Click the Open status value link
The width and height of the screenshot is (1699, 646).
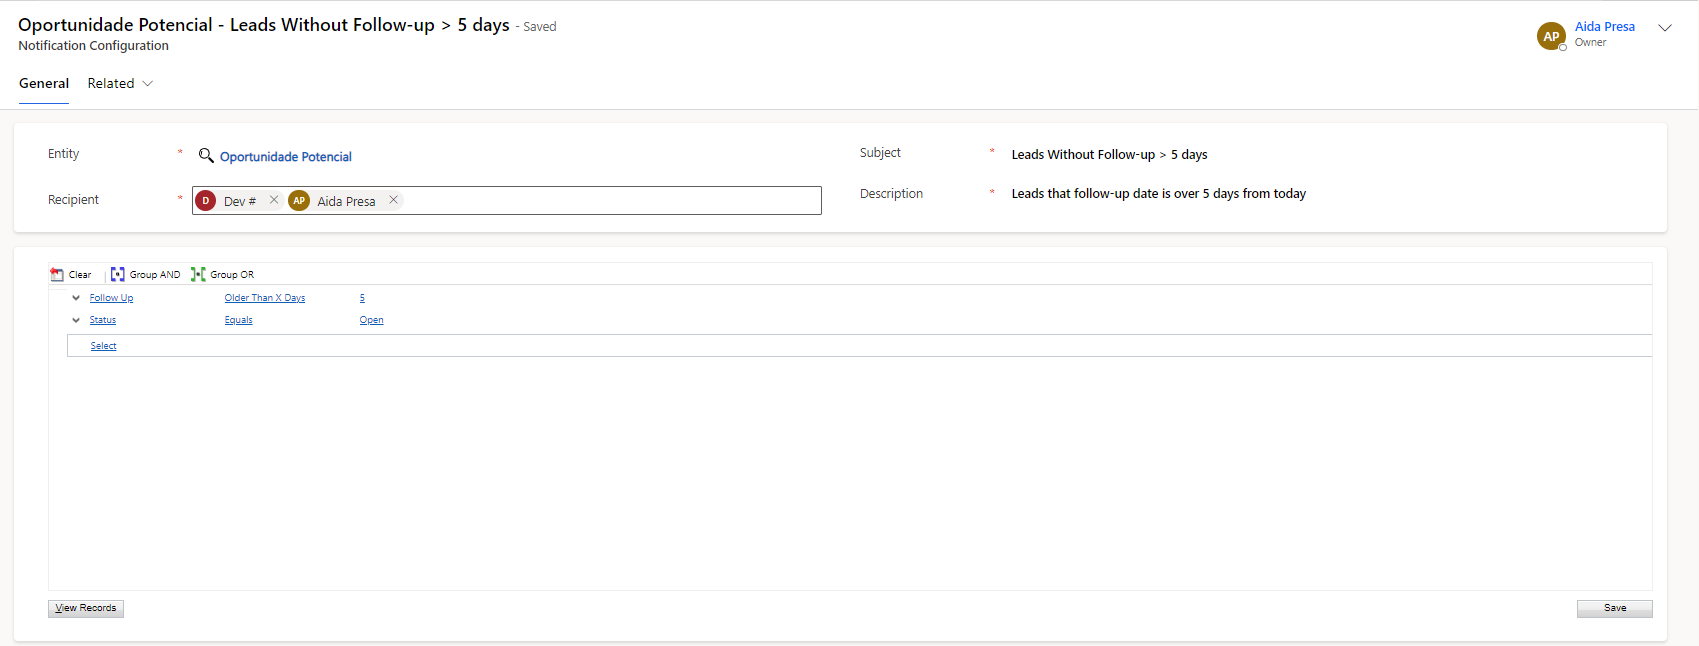(371, 320)
